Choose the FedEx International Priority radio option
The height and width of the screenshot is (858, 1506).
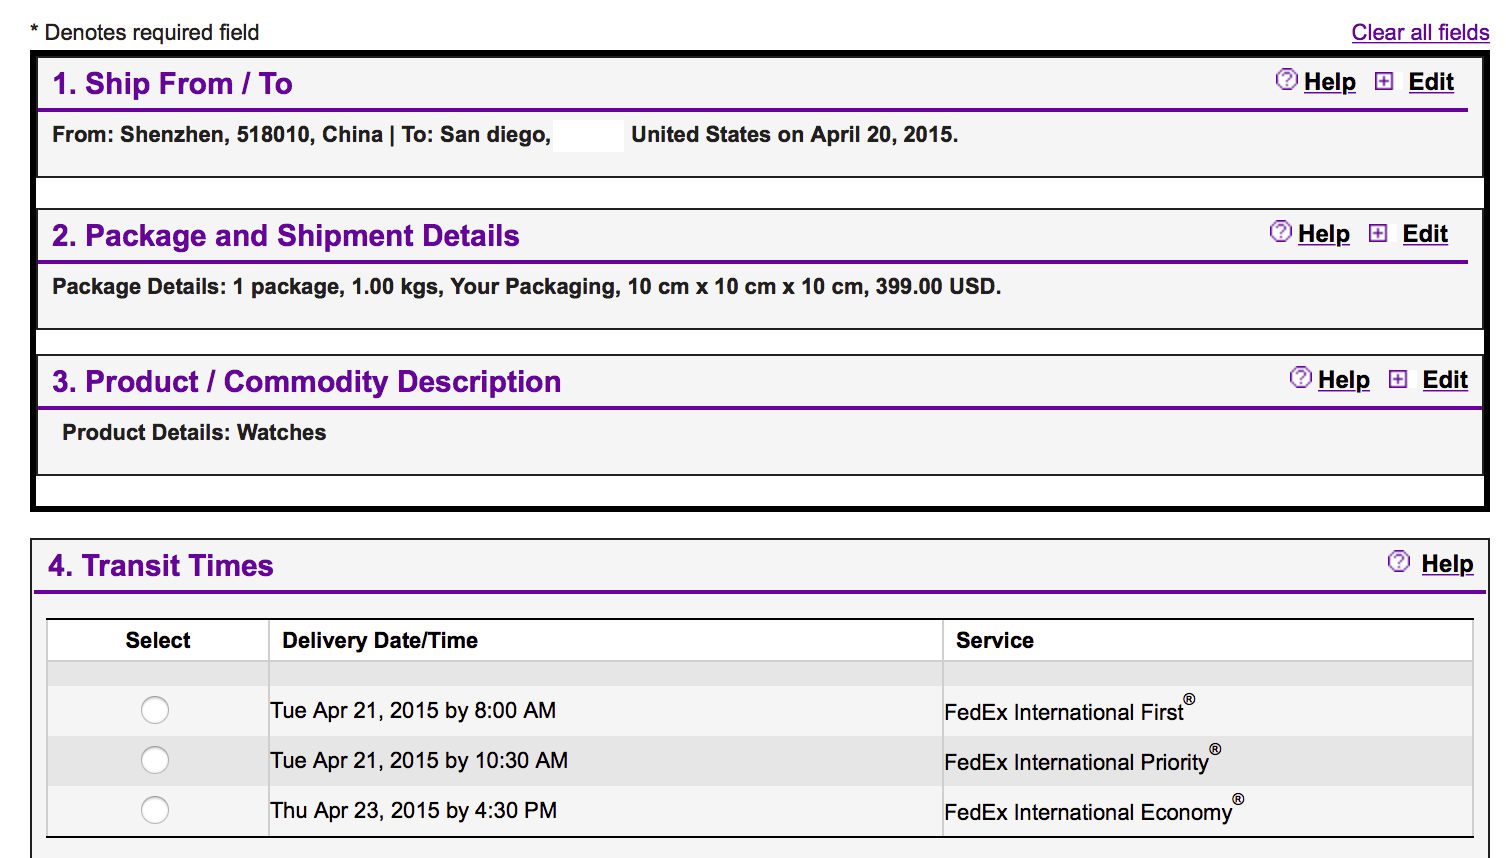[x=155, y=760]
